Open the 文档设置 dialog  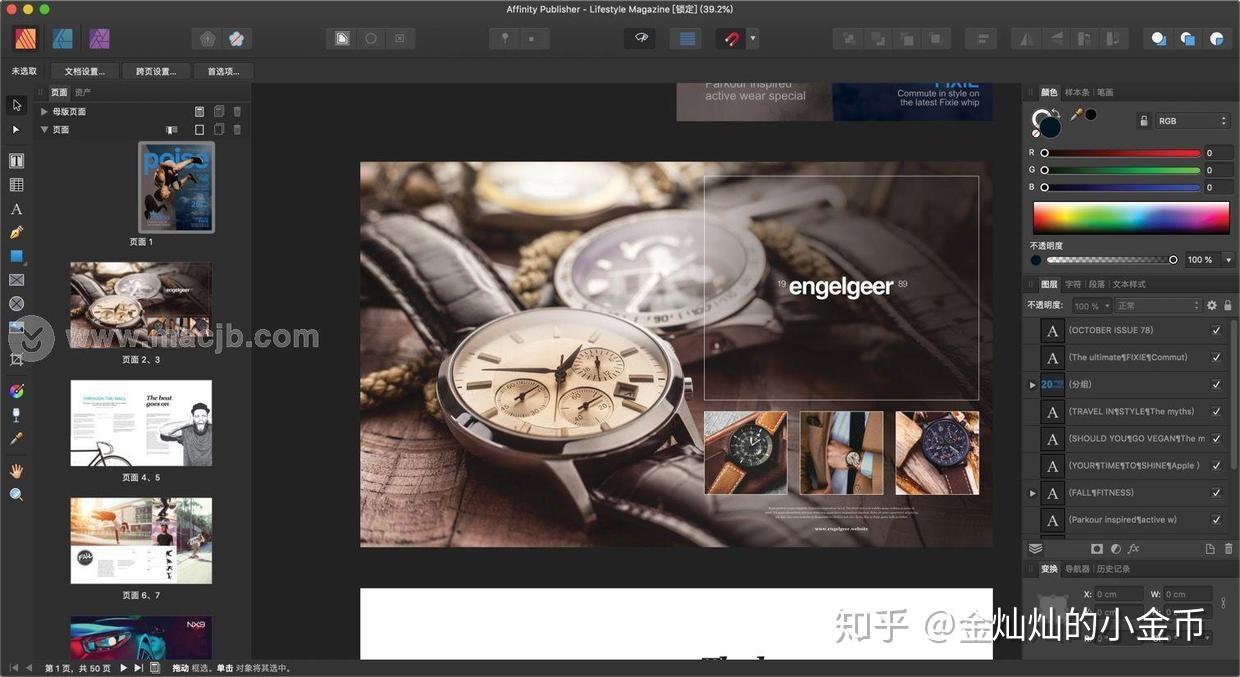click(84, 71)
